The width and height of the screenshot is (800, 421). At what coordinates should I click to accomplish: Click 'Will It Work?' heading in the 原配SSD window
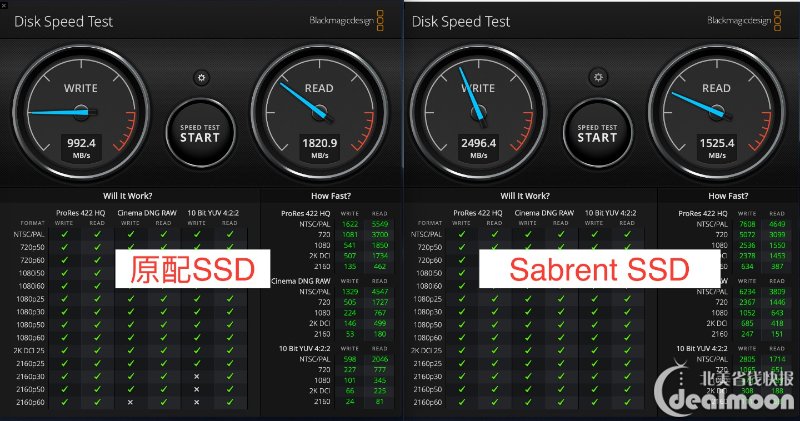[x=128, y=196]
